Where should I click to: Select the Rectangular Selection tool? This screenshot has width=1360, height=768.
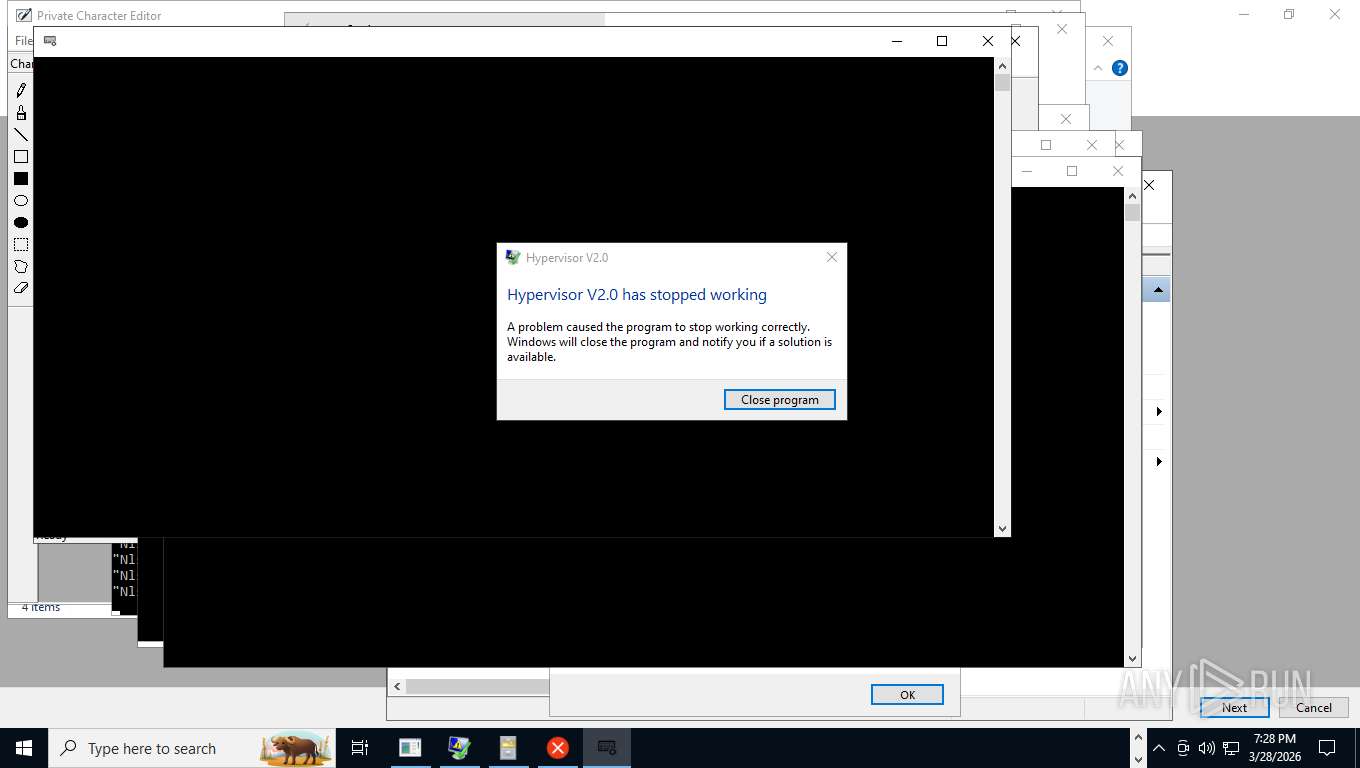click(x=21, y=245)
